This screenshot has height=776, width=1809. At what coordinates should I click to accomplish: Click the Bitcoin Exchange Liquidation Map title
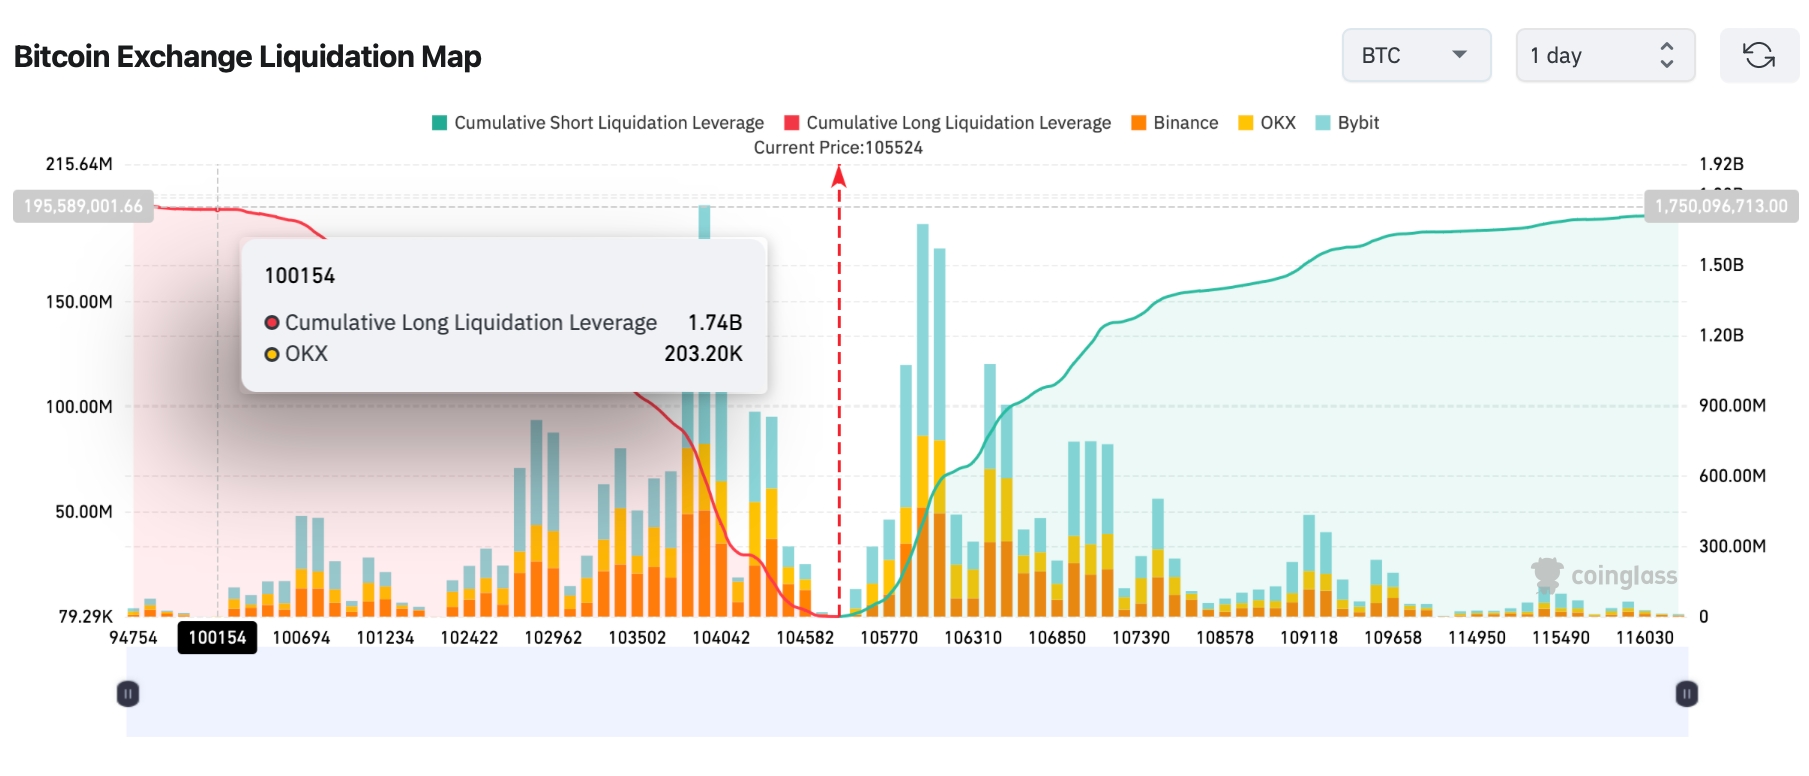click(x=247, y=57)
